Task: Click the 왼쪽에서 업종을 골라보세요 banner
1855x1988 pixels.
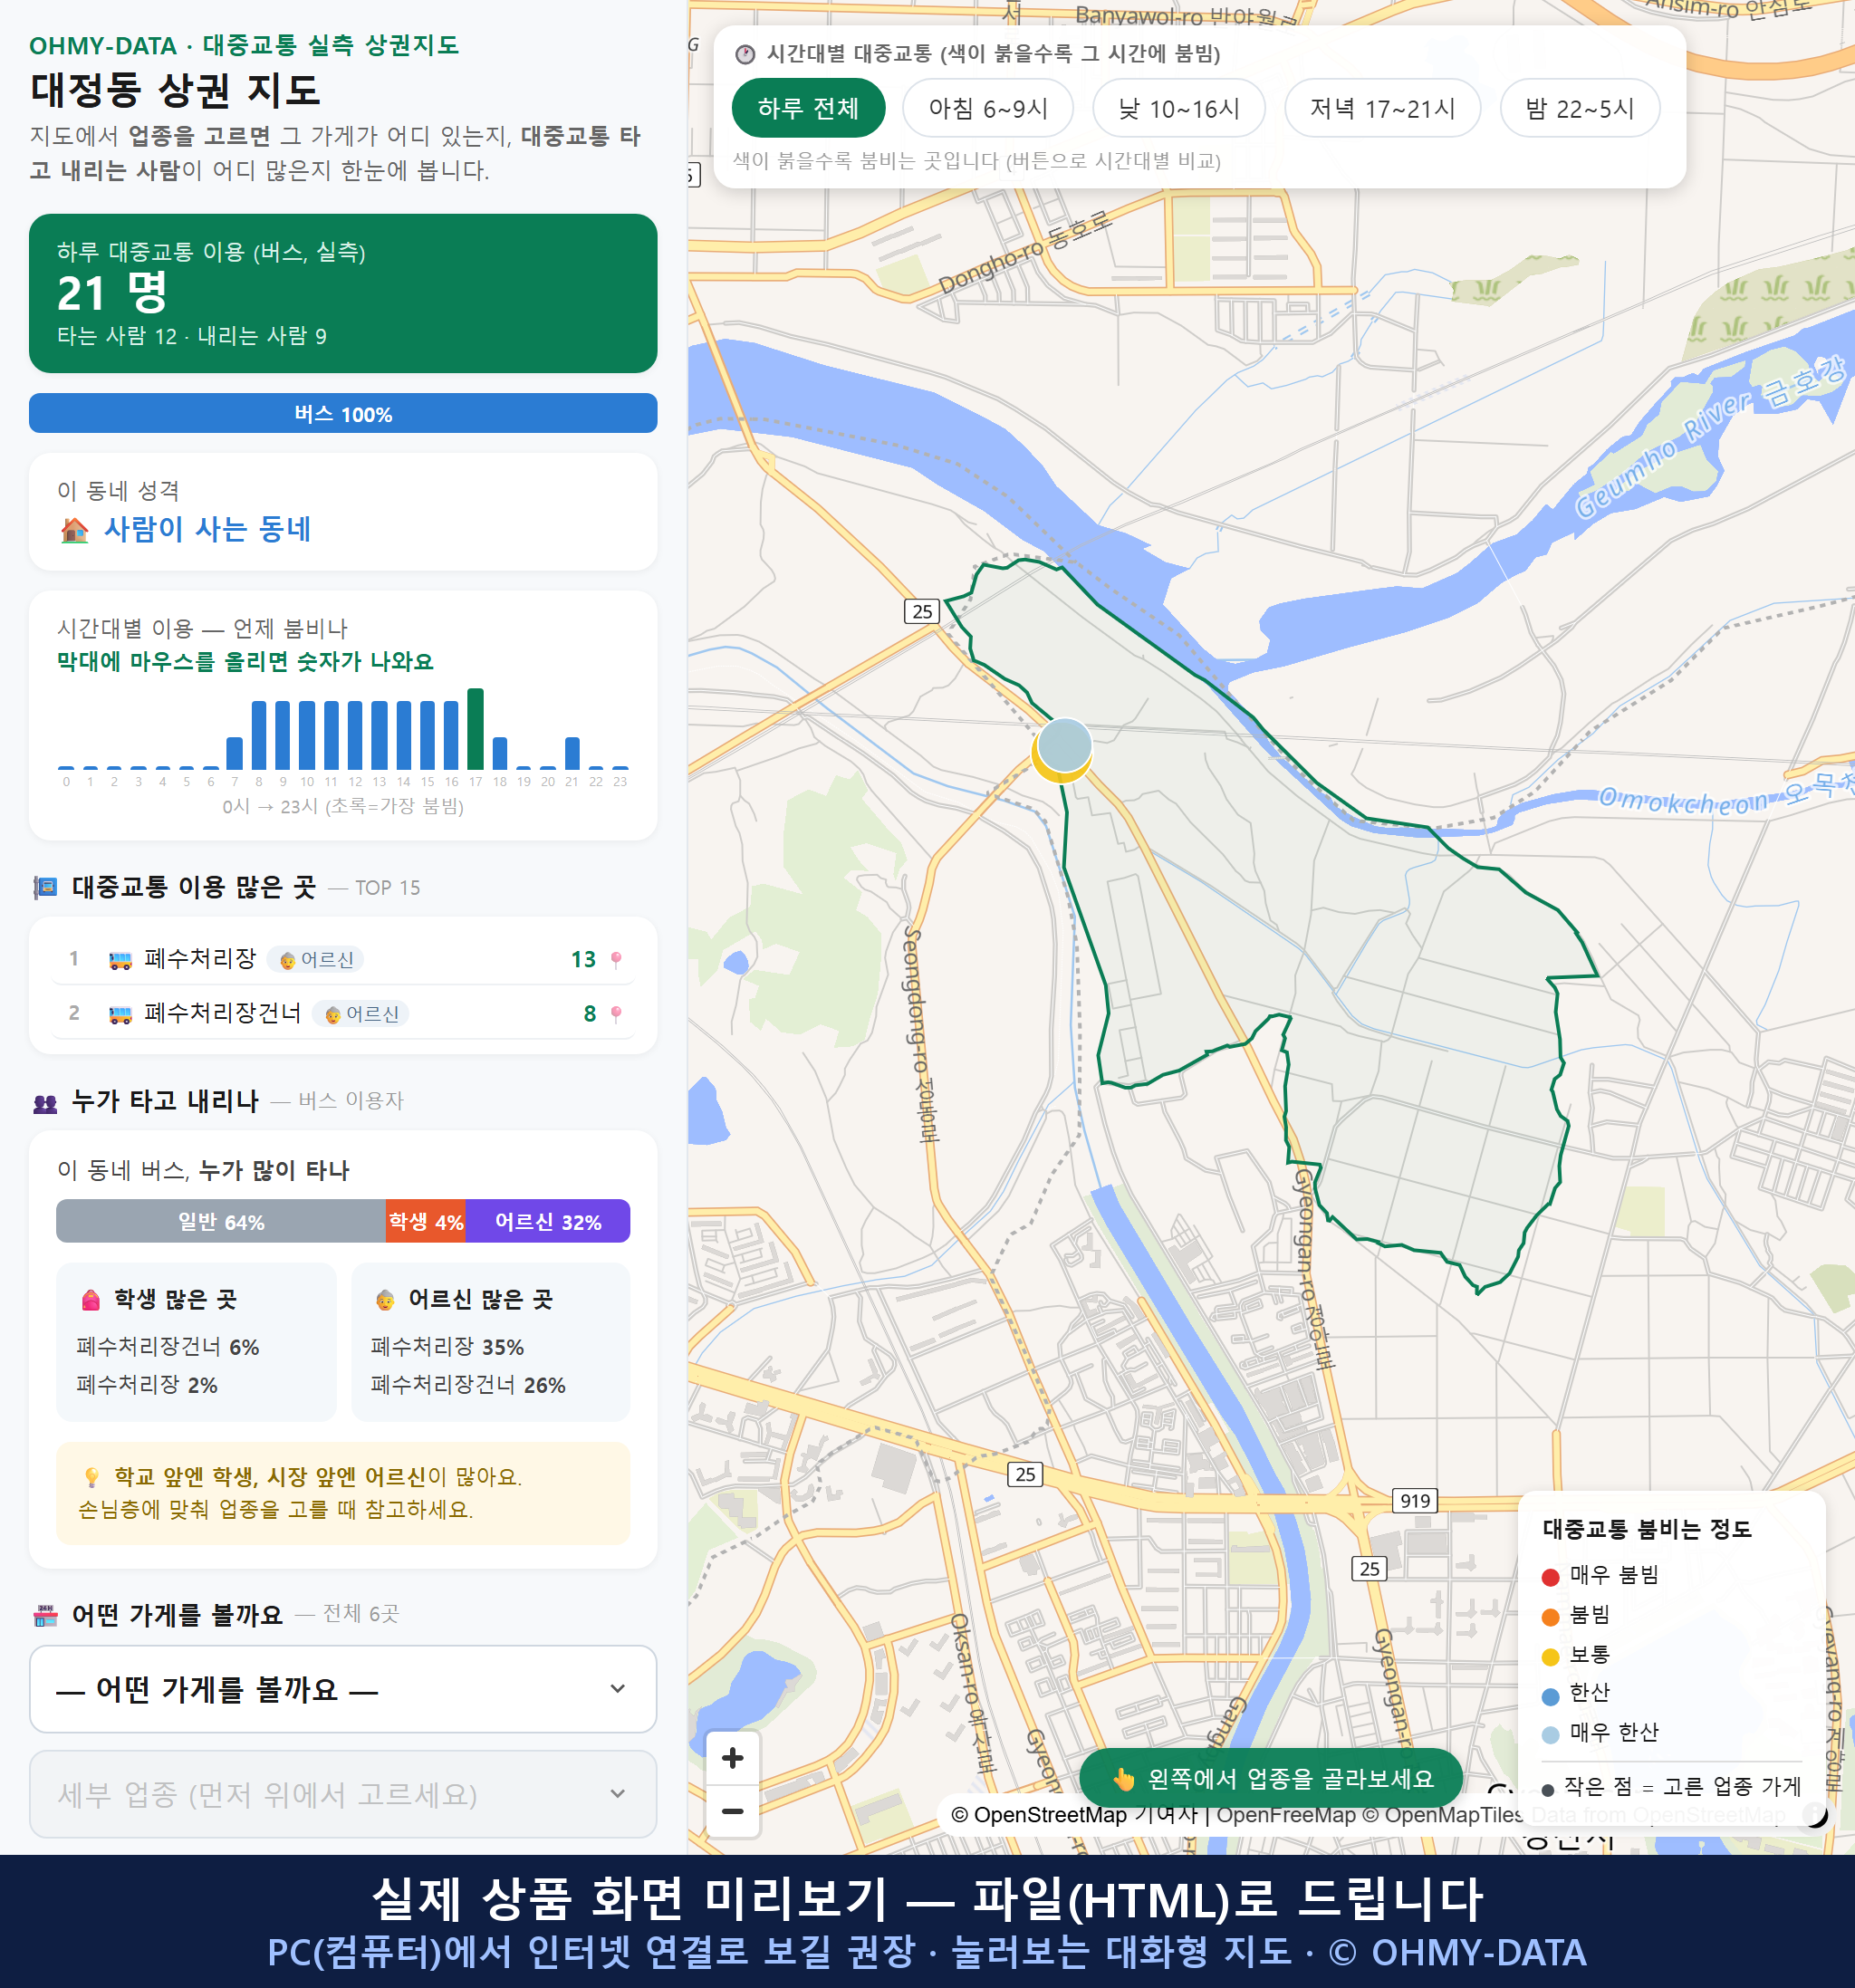Action: (1271, 1779)
